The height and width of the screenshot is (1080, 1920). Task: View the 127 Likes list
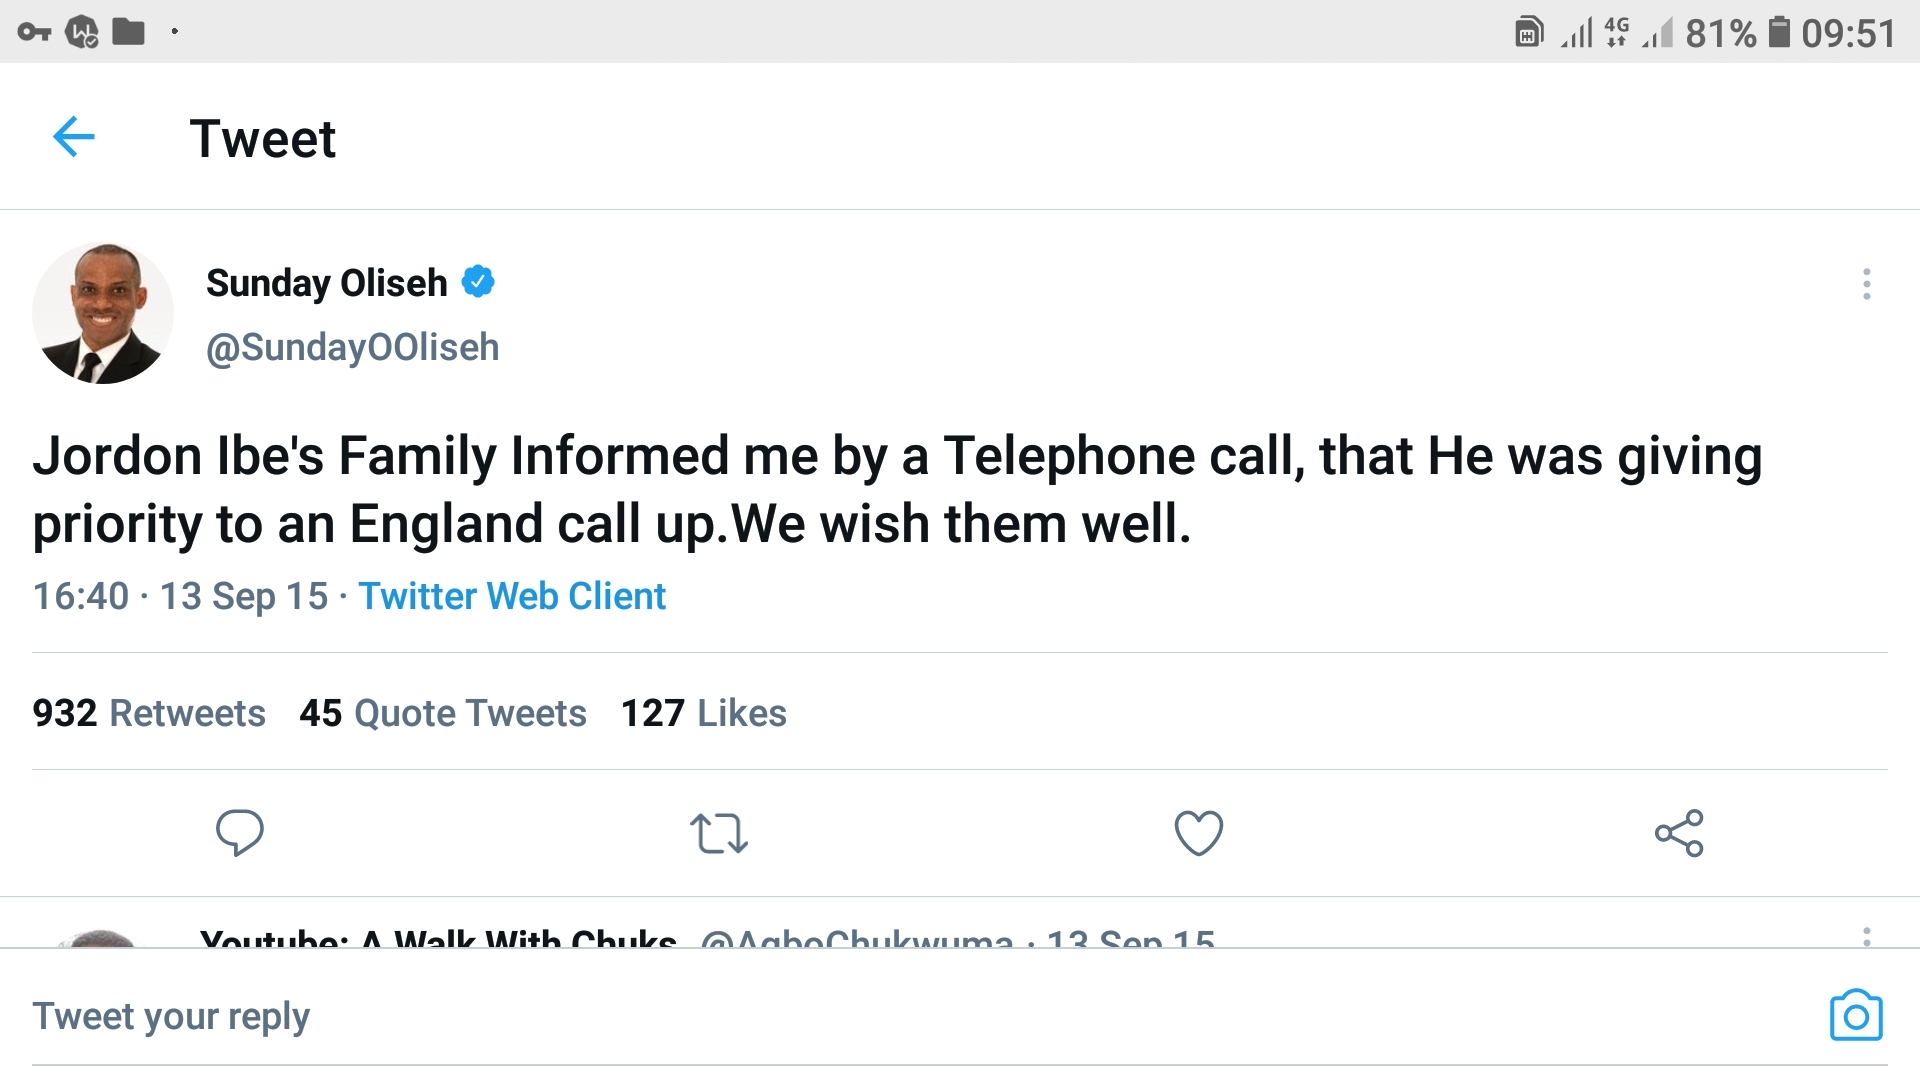[x=704, y=713]
